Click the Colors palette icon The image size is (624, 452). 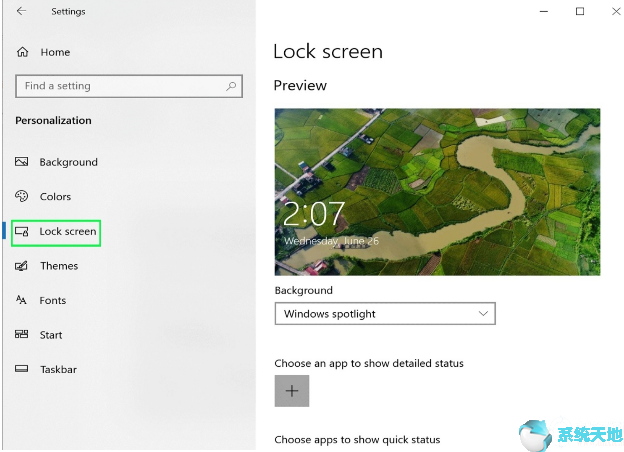coord(21,196)
